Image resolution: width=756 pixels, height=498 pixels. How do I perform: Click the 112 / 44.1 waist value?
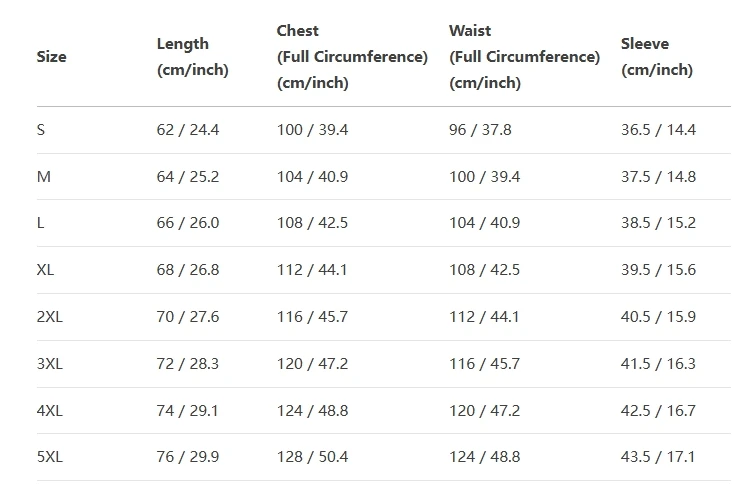pos(484,317)
